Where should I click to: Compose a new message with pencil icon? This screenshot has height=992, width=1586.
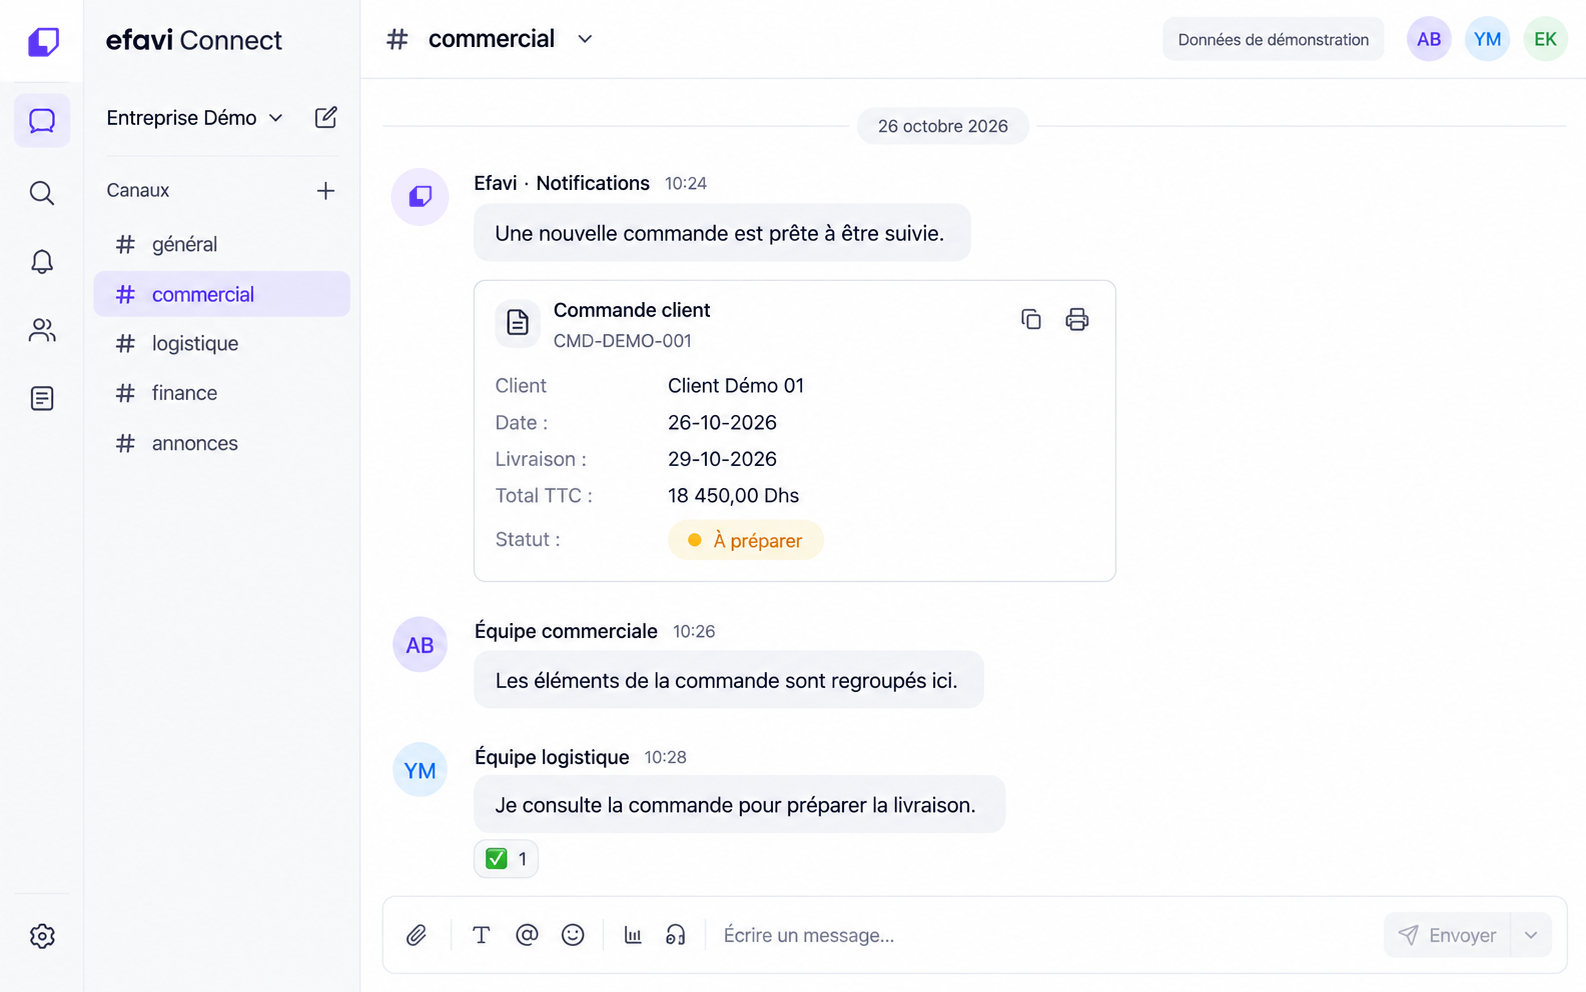pyautogui.click(x=326, y=118)
